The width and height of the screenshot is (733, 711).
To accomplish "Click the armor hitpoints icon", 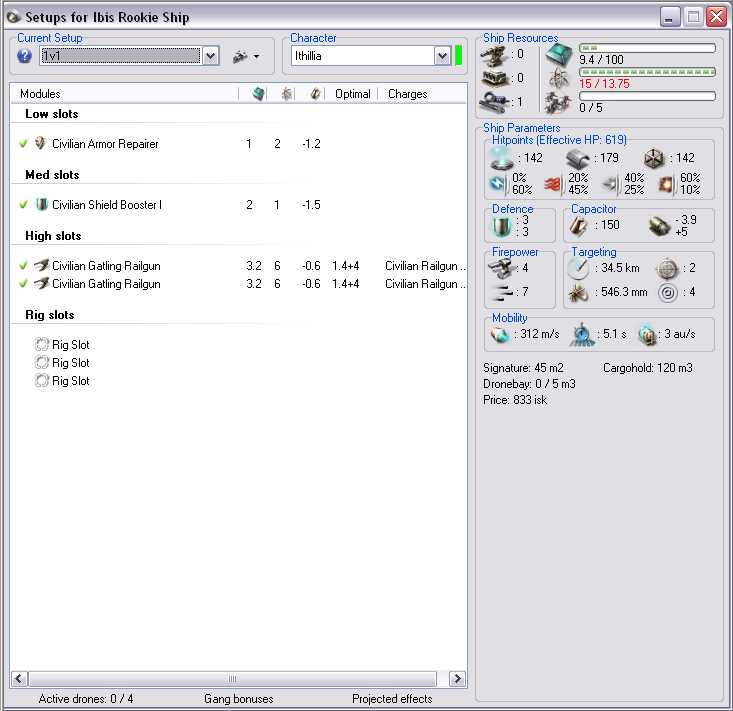I will 578,158.
